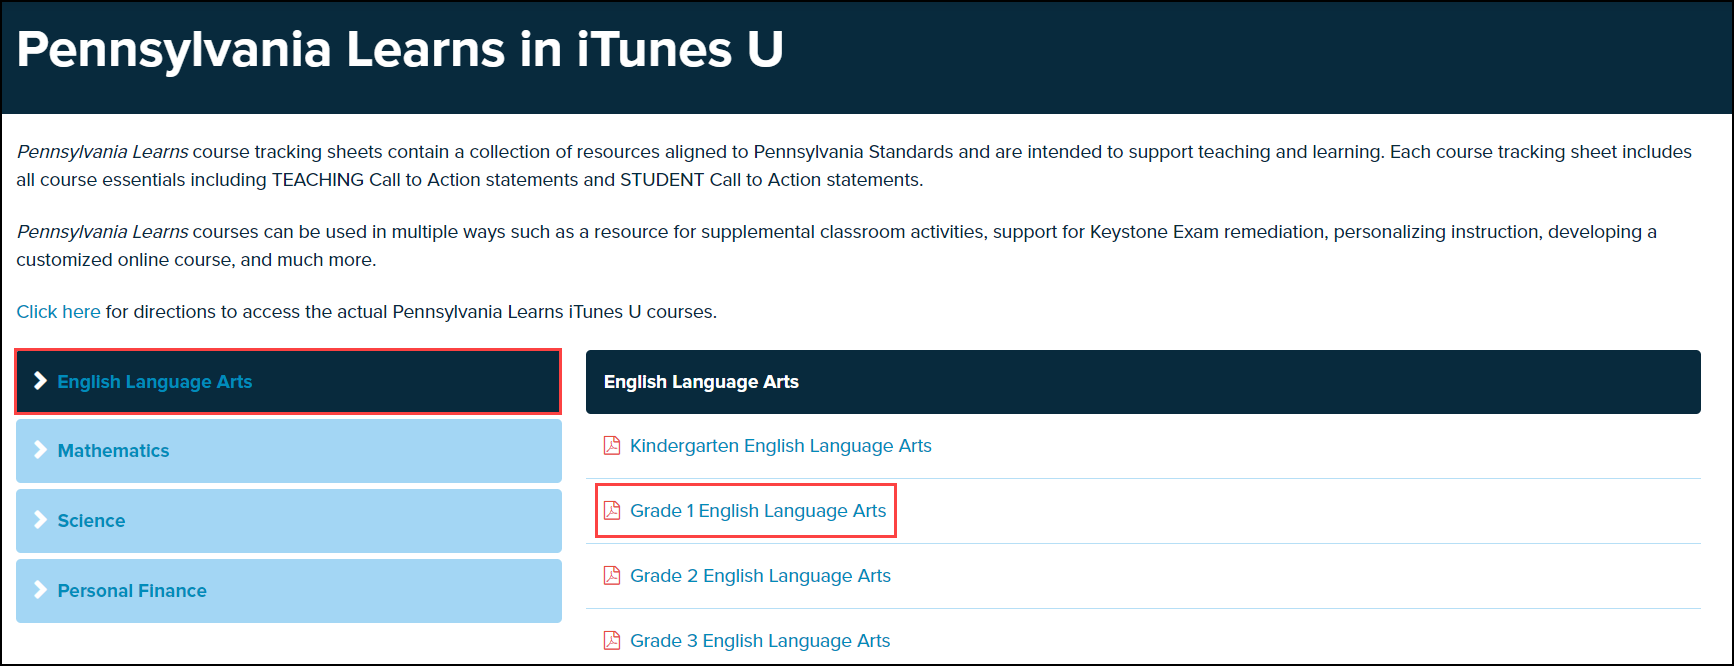Open the Personal Finance category

click(132, 591)
